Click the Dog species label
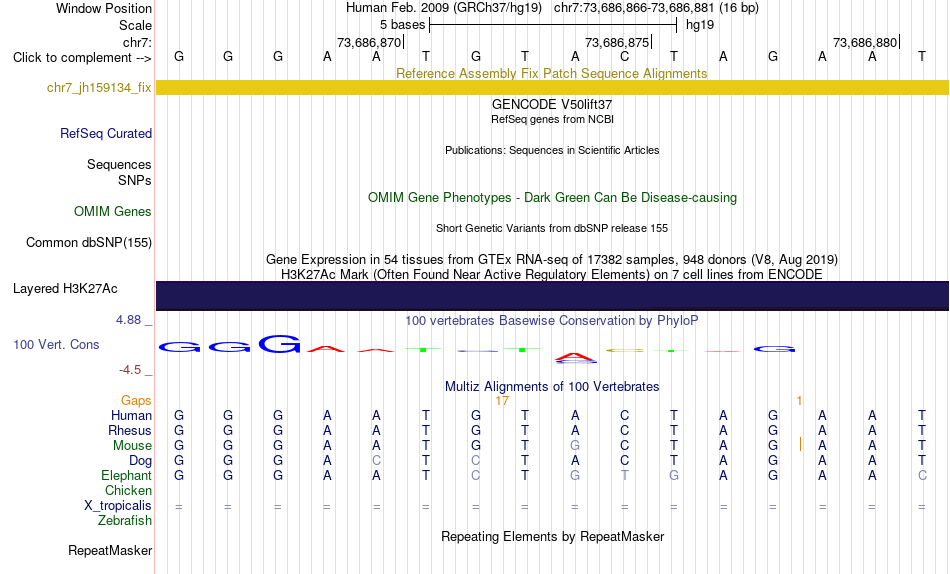Viewport: 950px width, 574px height. click(140, 461)
